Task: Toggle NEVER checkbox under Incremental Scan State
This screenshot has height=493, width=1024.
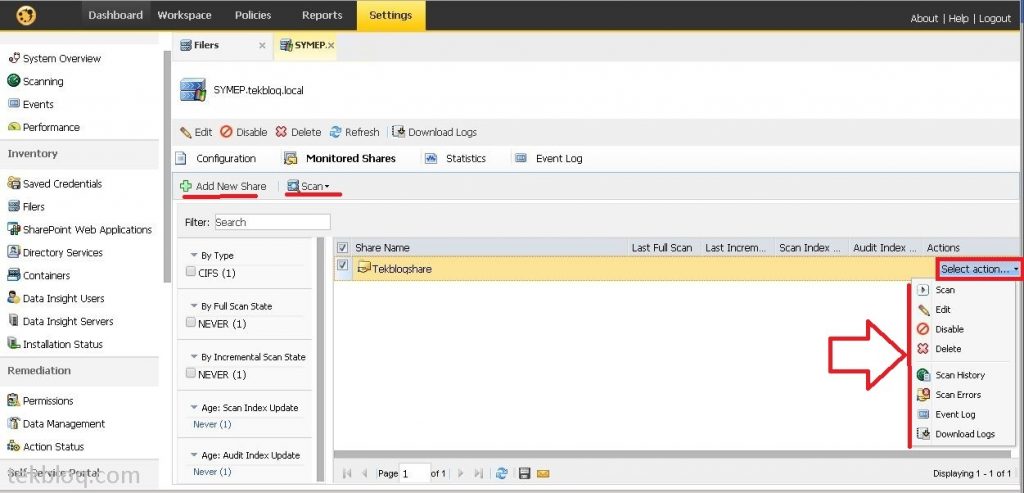Action: (x=191, y=373)
